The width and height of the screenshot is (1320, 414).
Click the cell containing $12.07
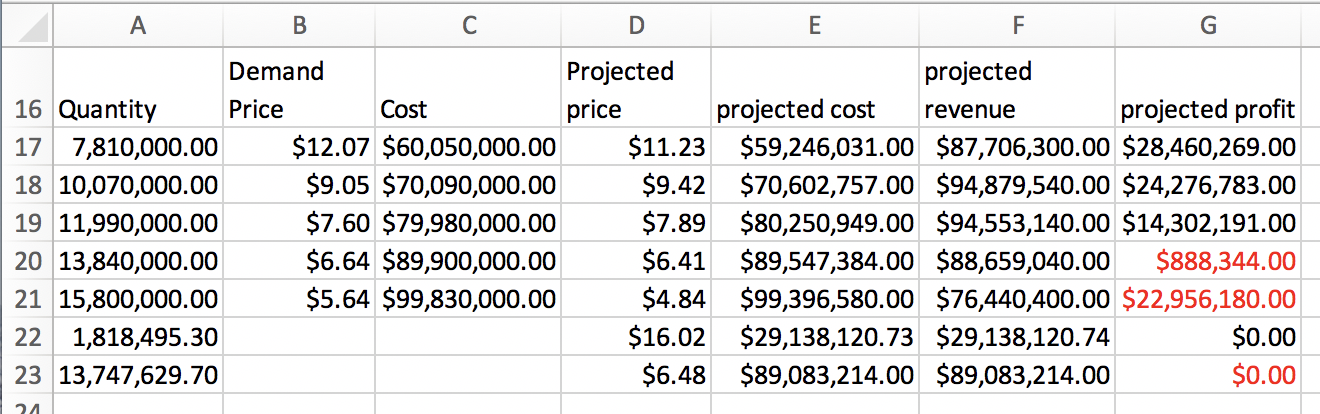pyautogui.click(x=298, y=148)
